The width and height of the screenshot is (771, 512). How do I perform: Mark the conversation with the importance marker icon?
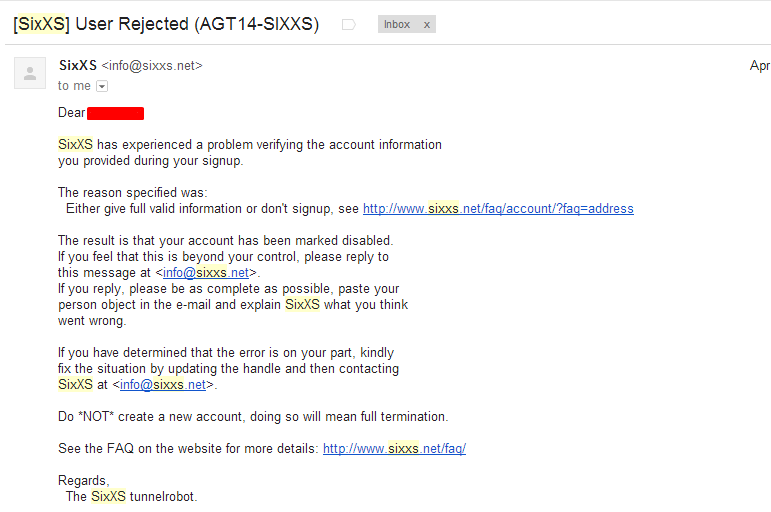click(349, 25)
